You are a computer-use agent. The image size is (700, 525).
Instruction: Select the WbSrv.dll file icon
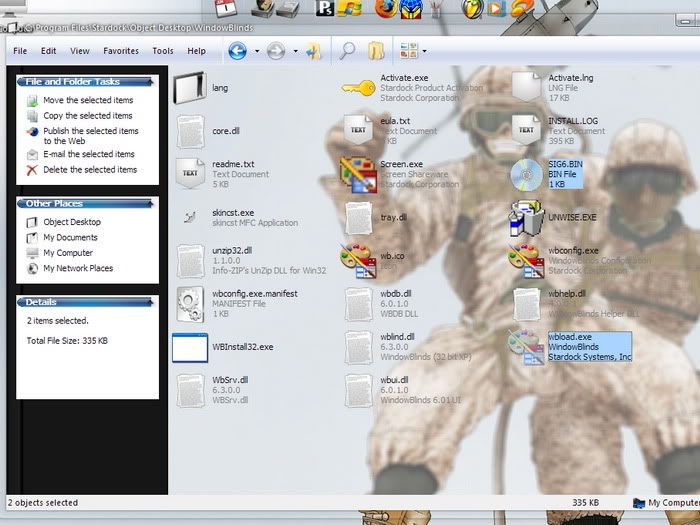[x=191, y=391]
